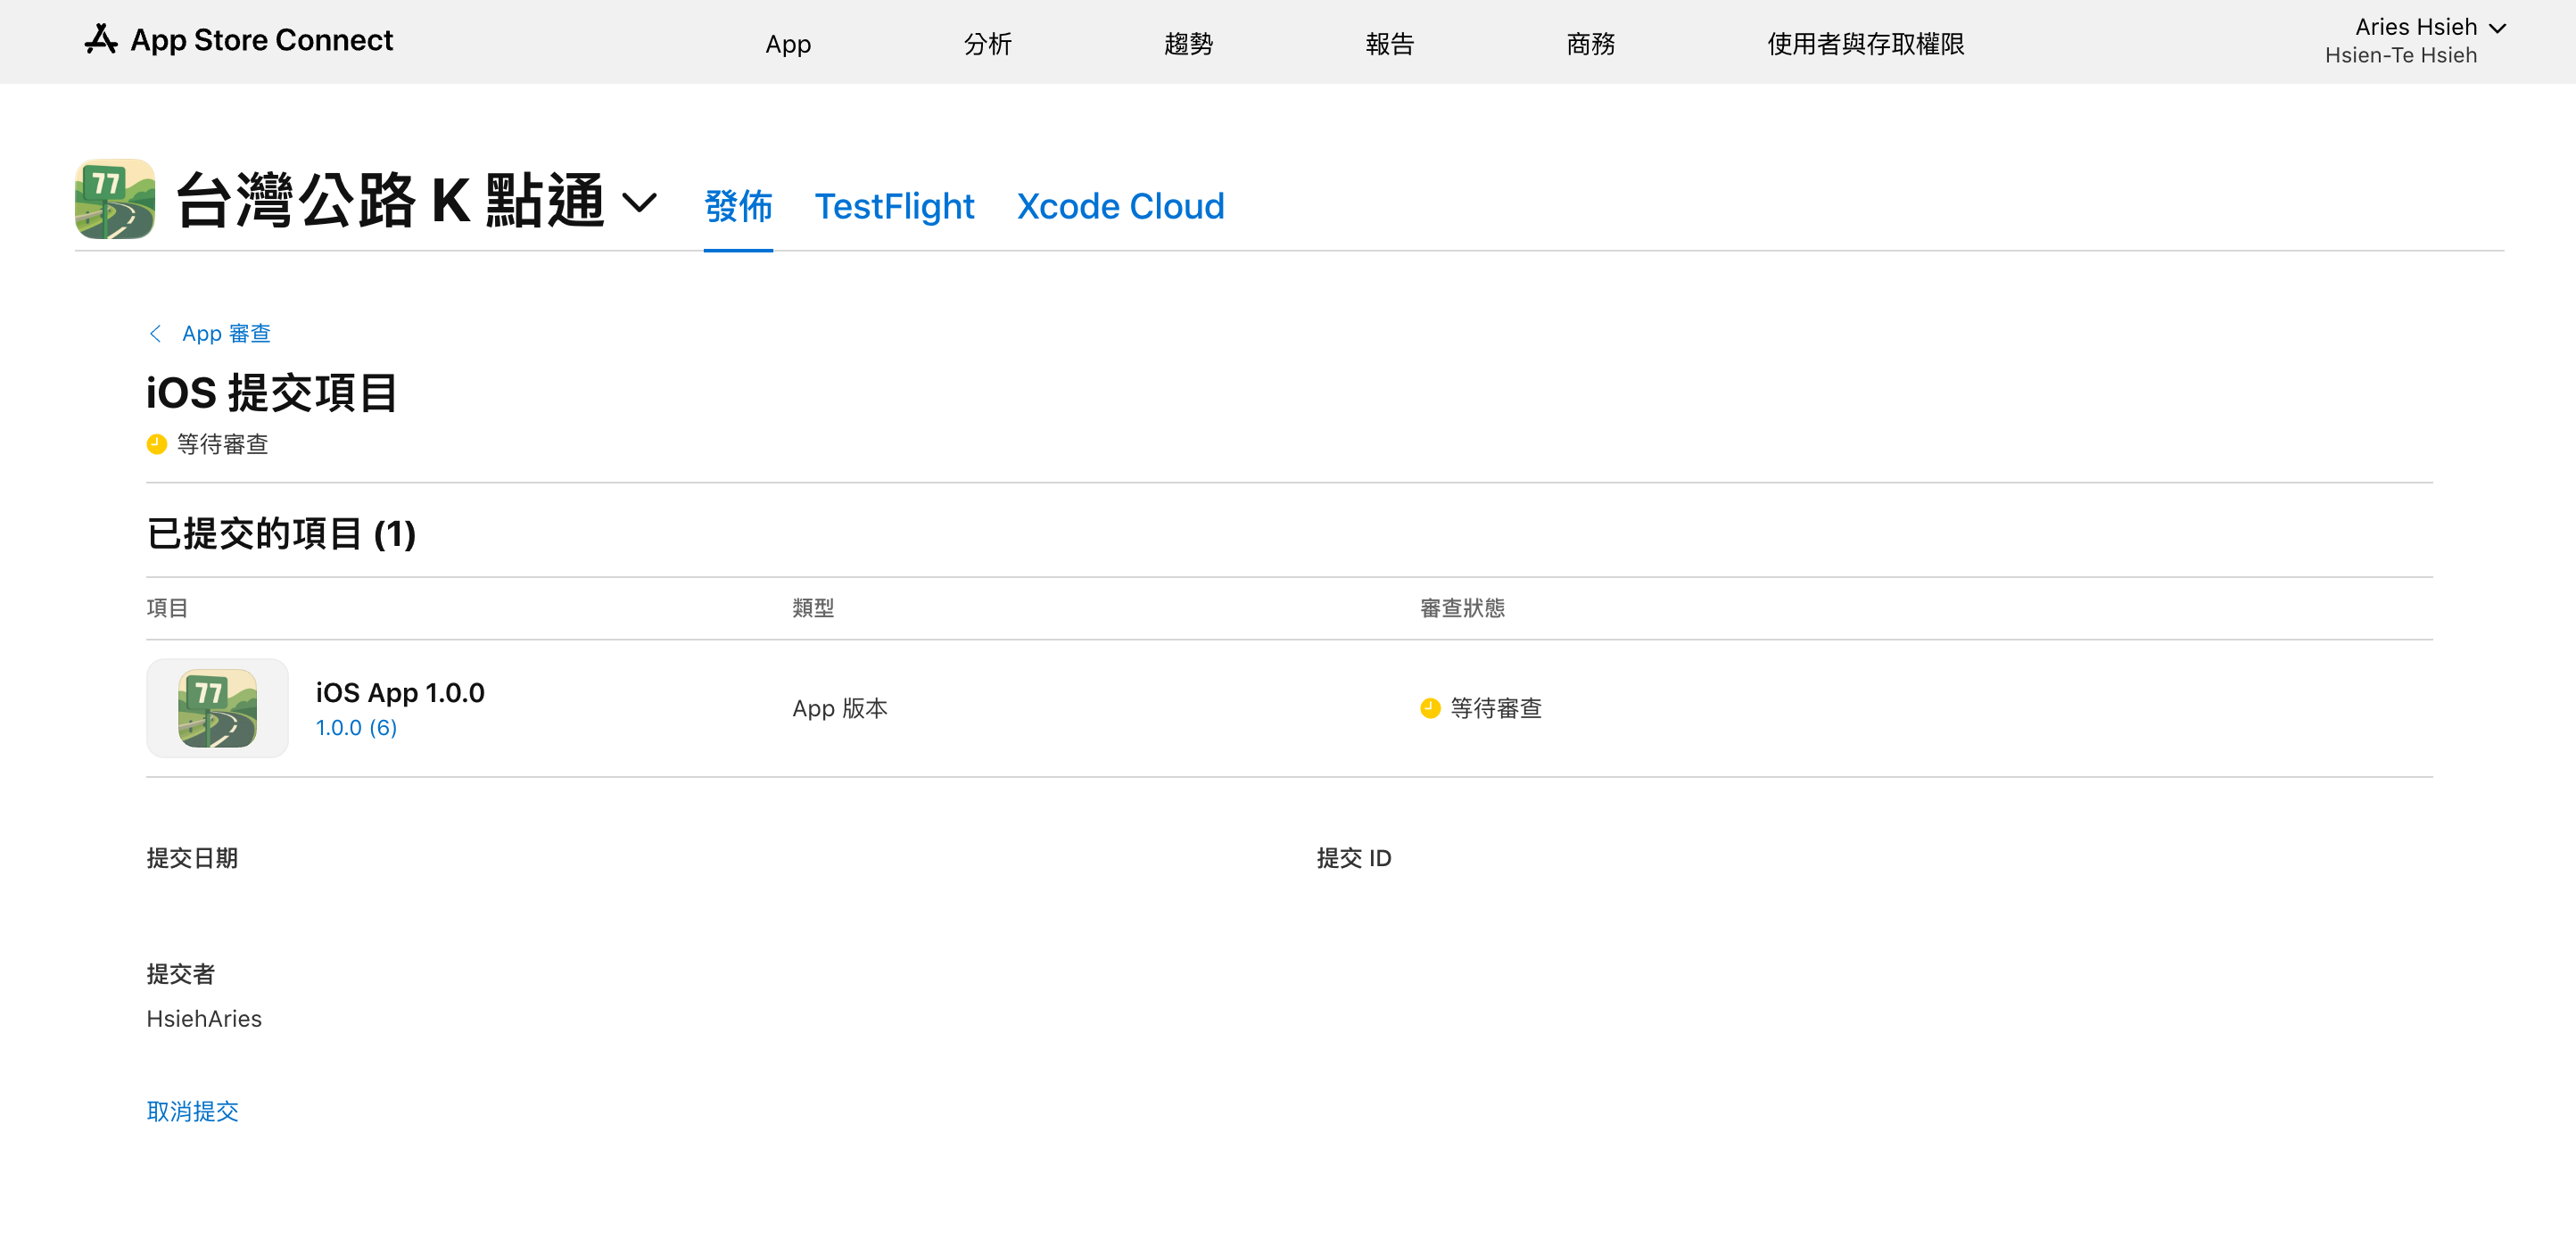Click the yellow status icon in 審查狀態 column
Screen dimensions: 2576x1256
[1430, 708]
